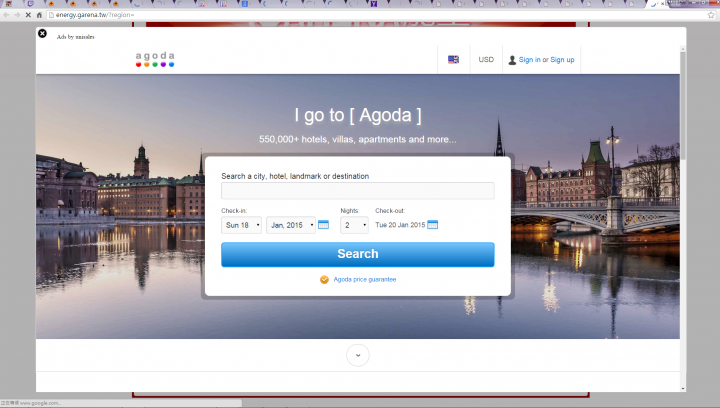Open the check-in calendar icon
The height and width of the screenshot is (408, 720).
click(323, 224)
